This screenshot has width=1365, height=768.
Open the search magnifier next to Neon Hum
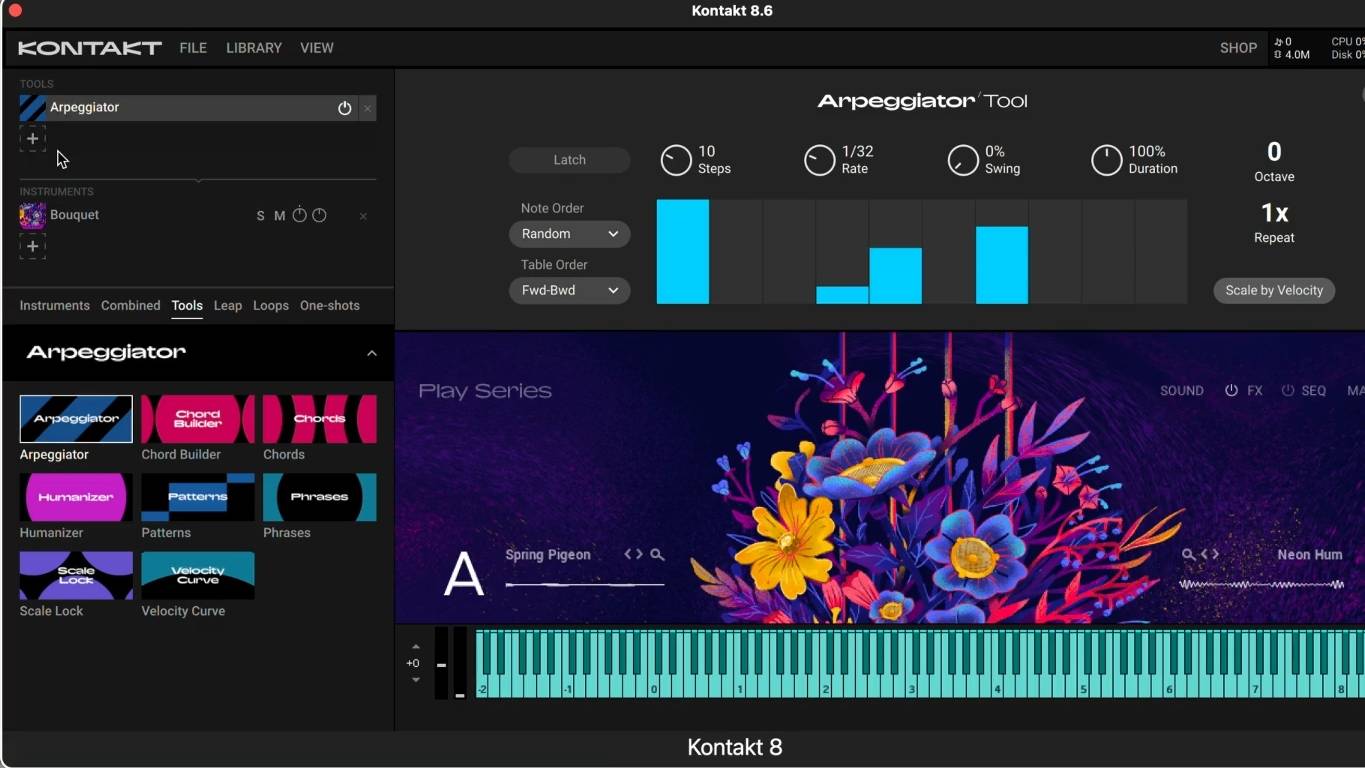[1188, 554]
